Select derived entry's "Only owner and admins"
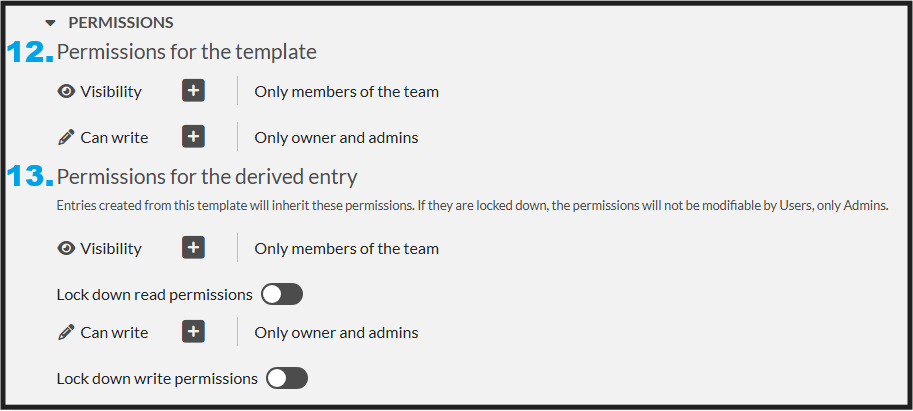The width and height of the screenshot is (913, 411). (x=336, y=332)
